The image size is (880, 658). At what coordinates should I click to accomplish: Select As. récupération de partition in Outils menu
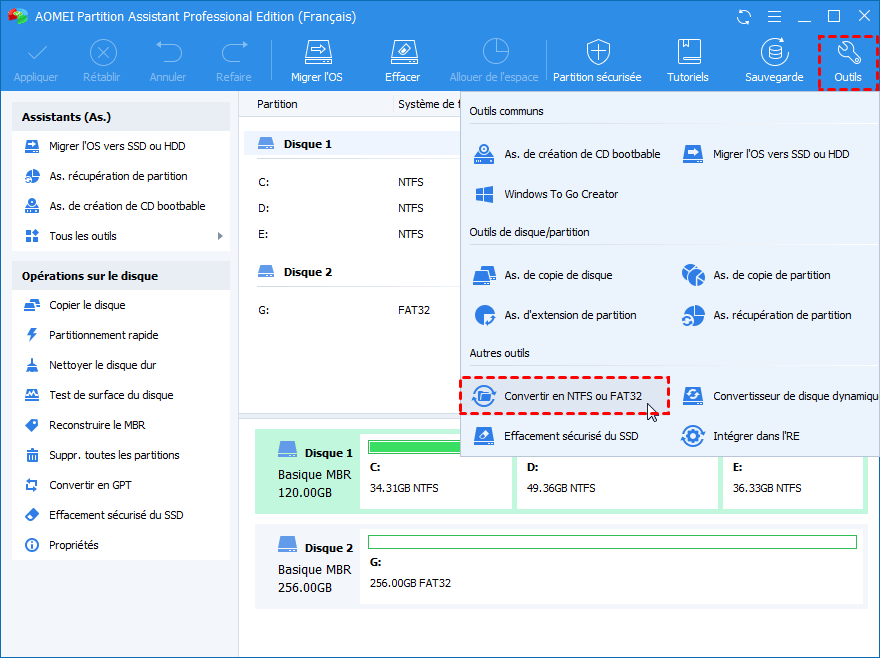(767, 315)
